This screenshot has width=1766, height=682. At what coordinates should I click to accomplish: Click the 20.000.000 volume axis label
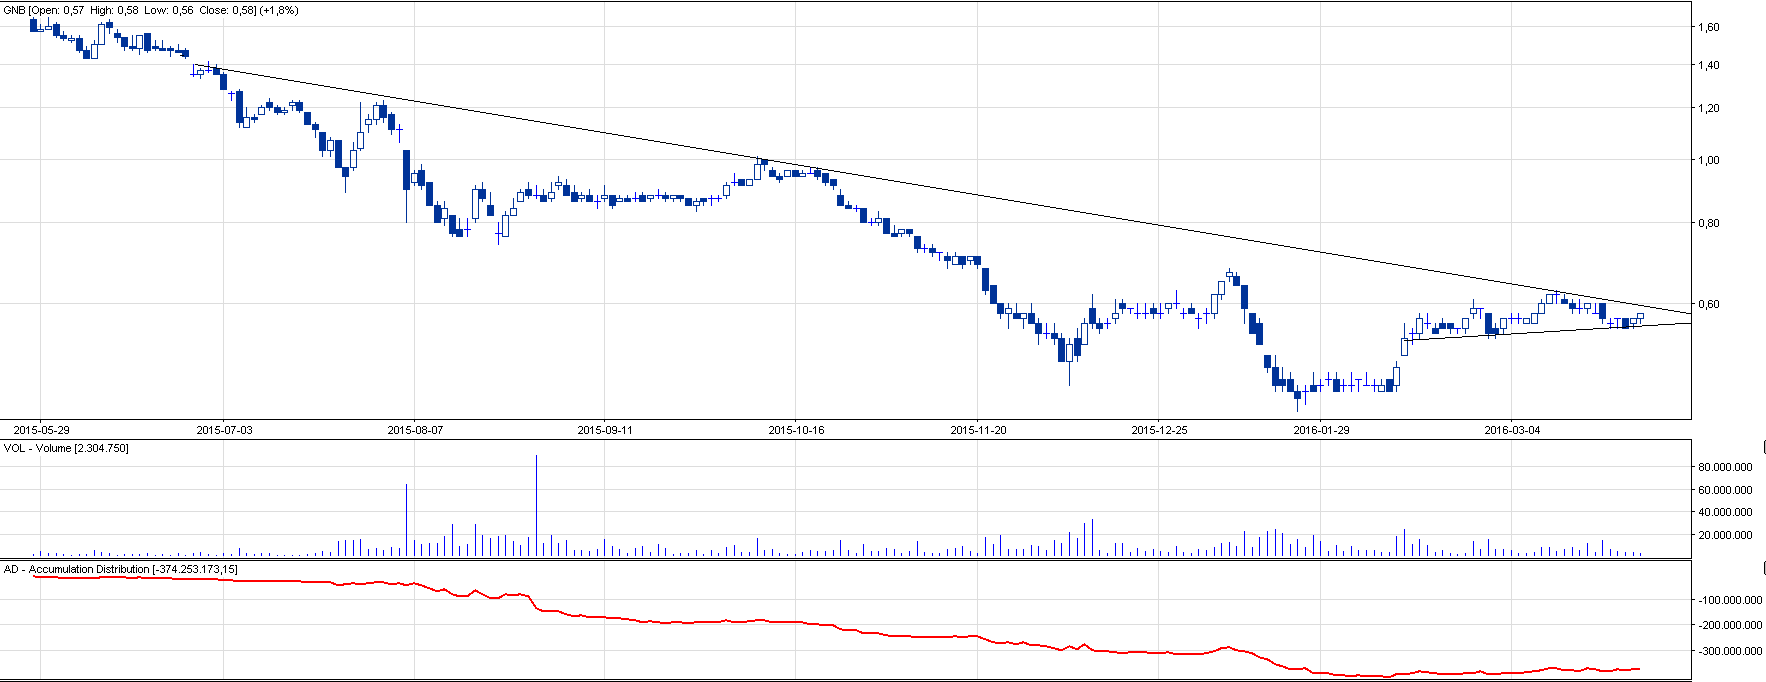pyautogui.click(x=1725, y=535)
